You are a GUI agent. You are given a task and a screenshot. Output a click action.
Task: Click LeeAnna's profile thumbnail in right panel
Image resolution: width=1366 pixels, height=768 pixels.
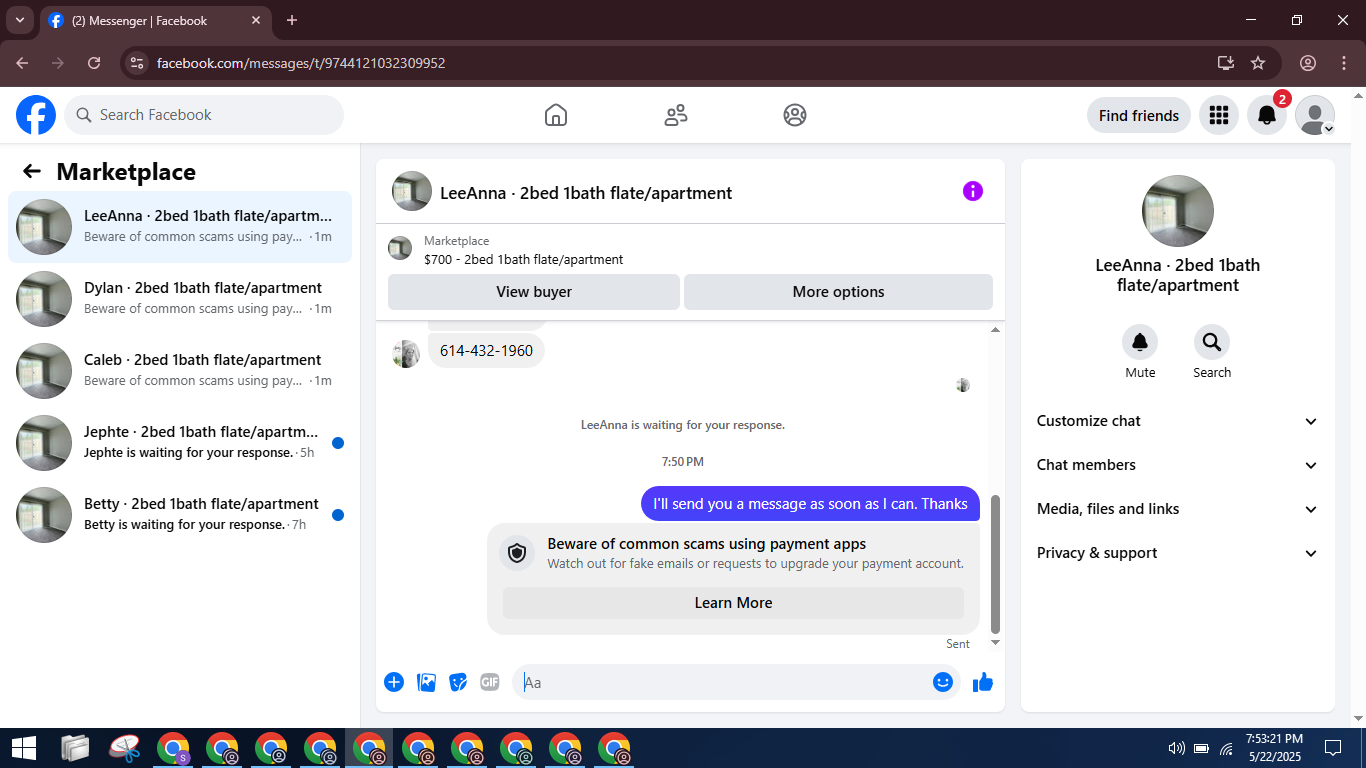(x=1178, y=211)
